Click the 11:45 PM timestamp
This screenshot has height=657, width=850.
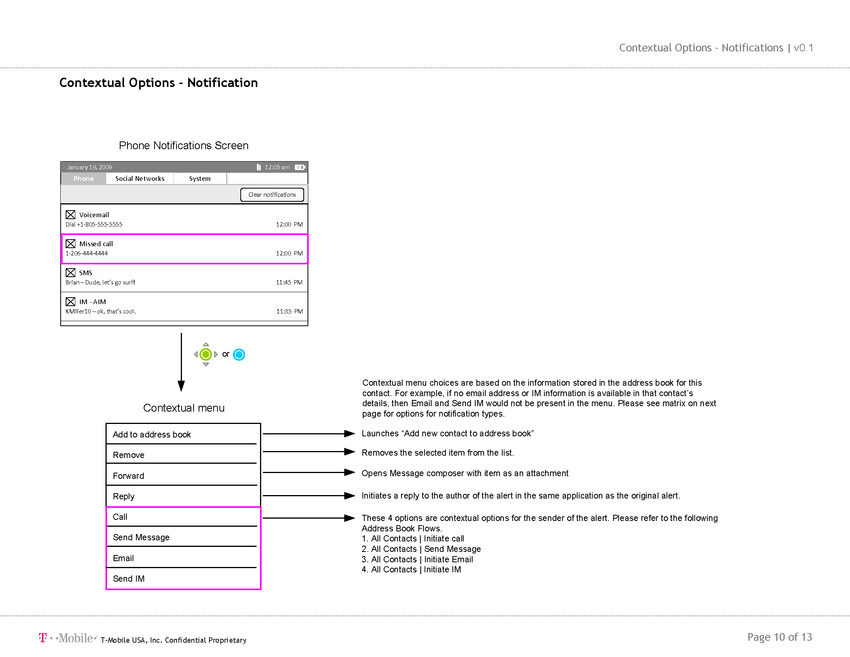[289, 282]
